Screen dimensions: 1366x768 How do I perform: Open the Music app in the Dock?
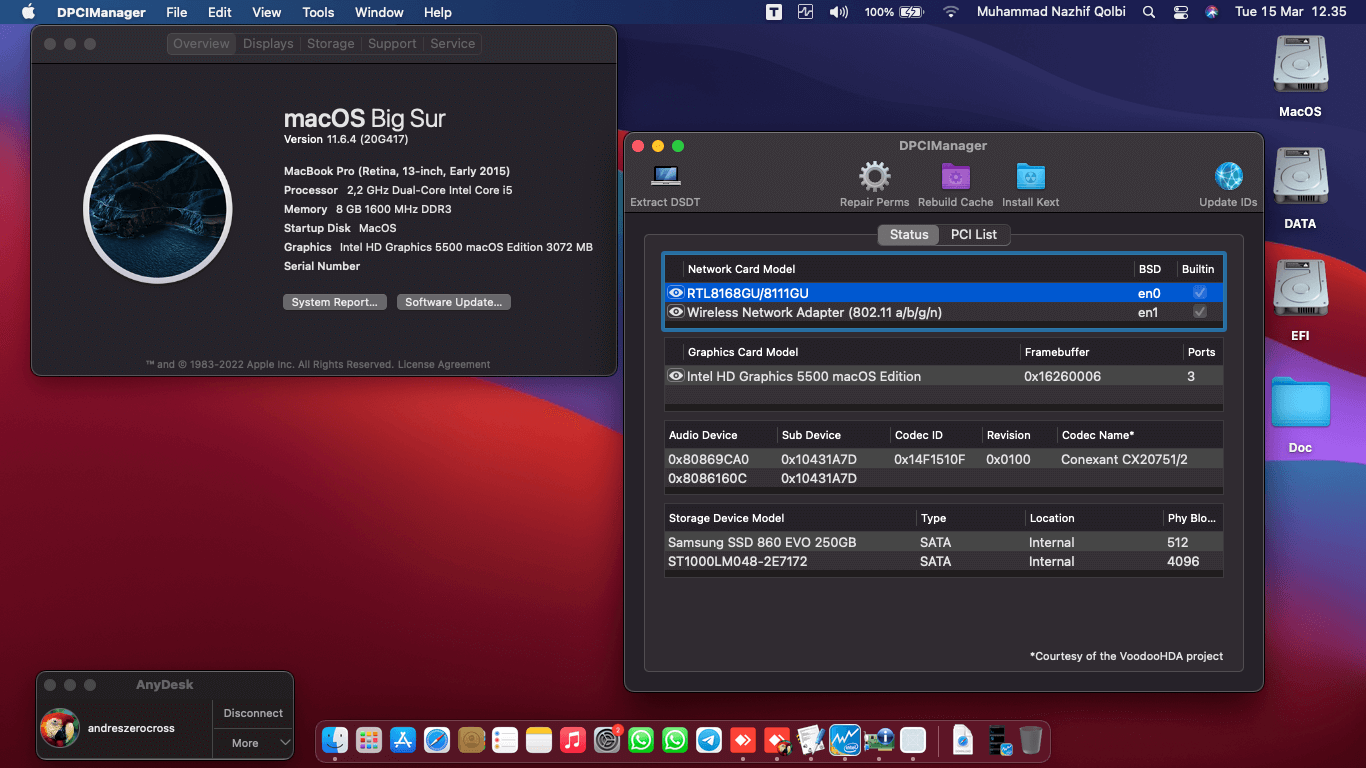(573, 741)
